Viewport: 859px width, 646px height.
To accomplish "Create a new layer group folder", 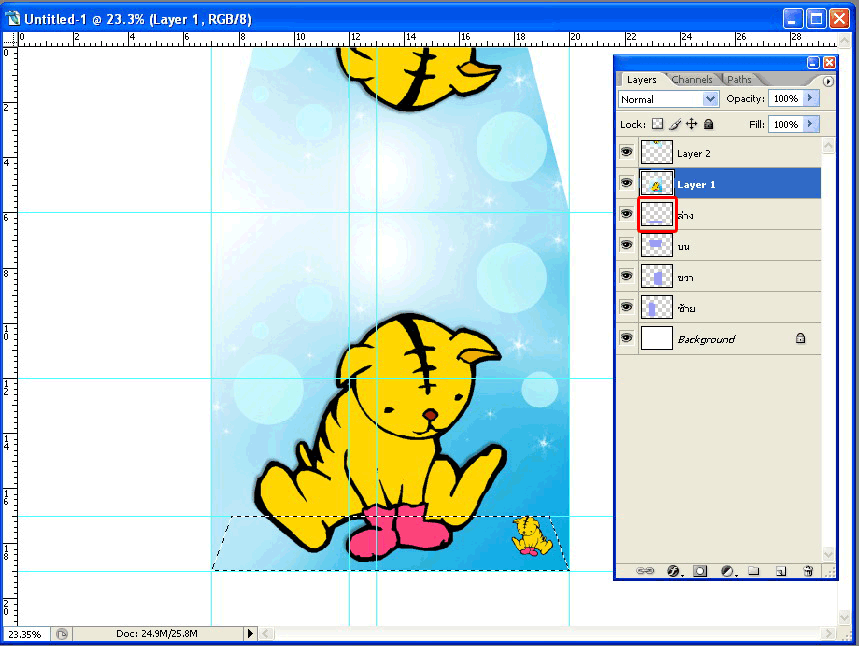I will [754, 571].
